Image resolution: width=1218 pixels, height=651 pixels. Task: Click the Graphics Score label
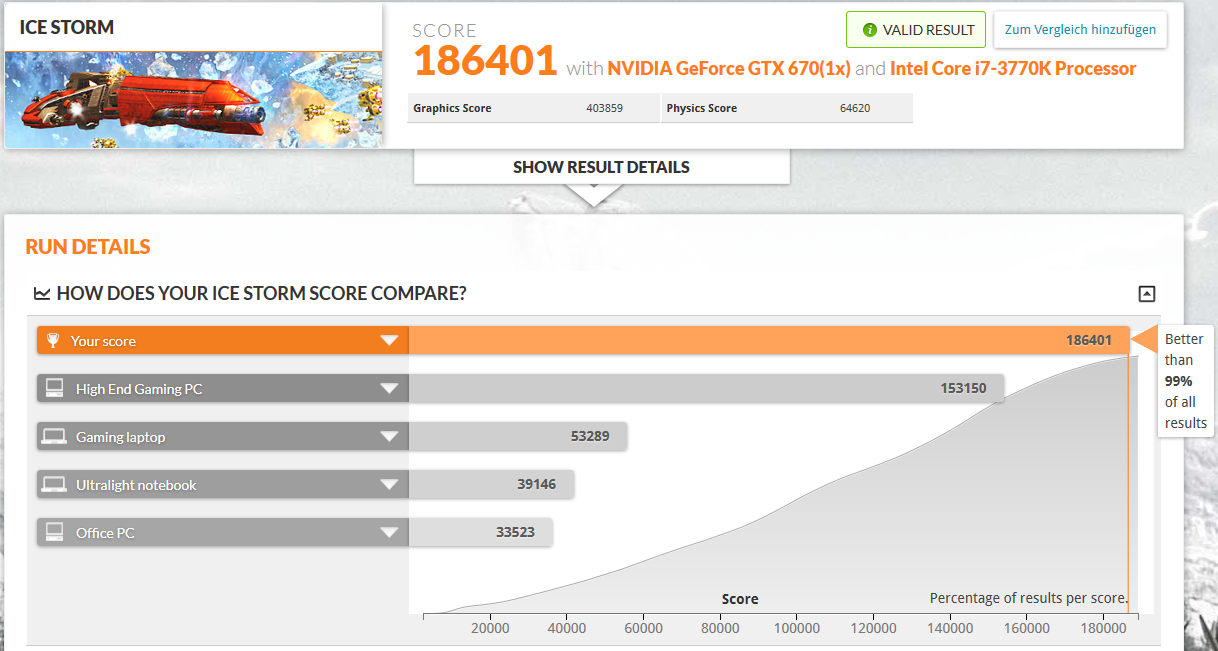[x=452, y=108]
